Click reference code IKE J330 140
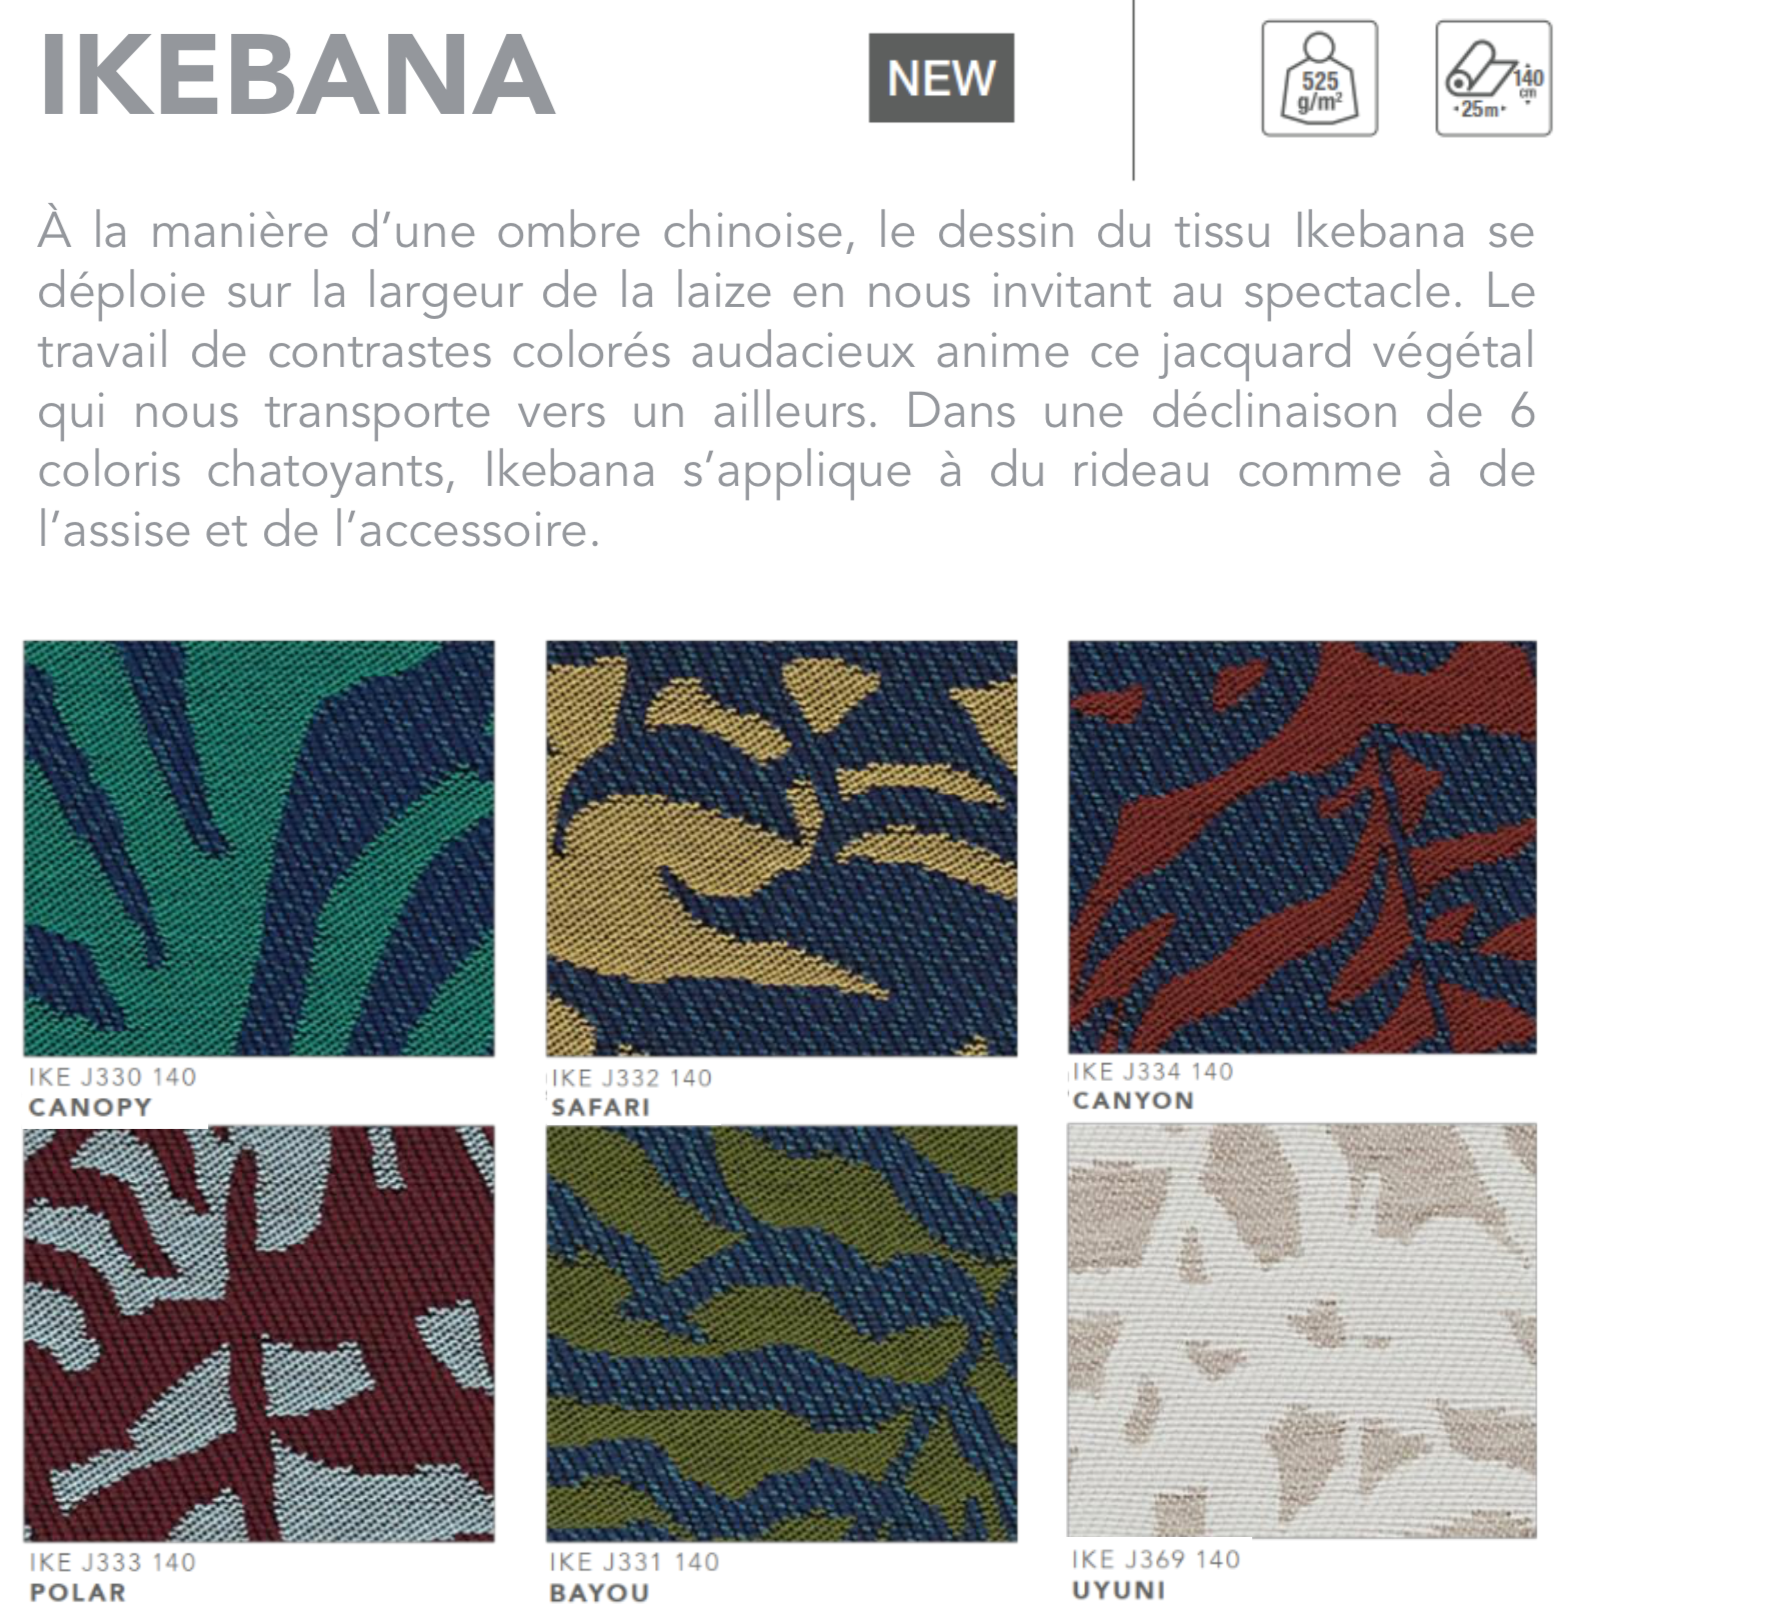Viewport: 1792px width, 1614px height. coord(112,1077)
